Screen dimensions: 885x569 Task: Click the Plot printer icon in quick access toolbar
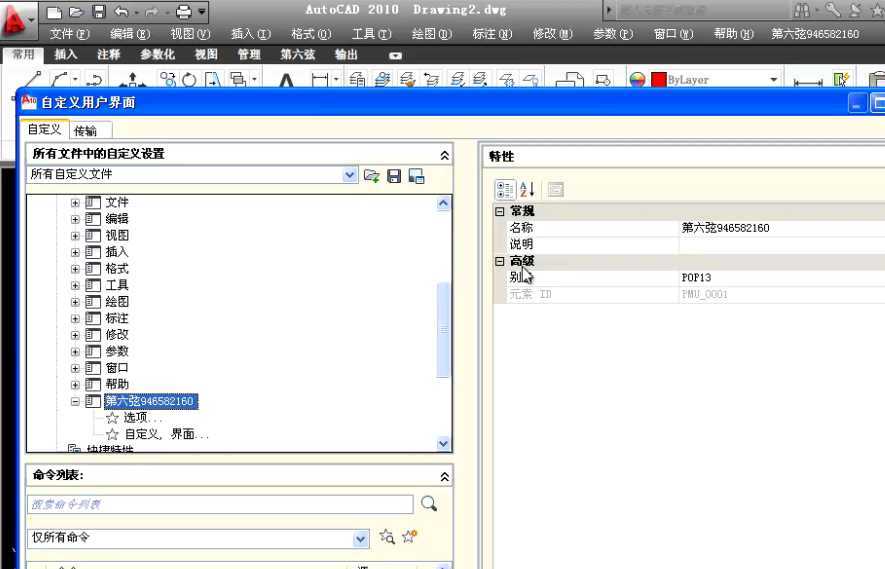183,11
